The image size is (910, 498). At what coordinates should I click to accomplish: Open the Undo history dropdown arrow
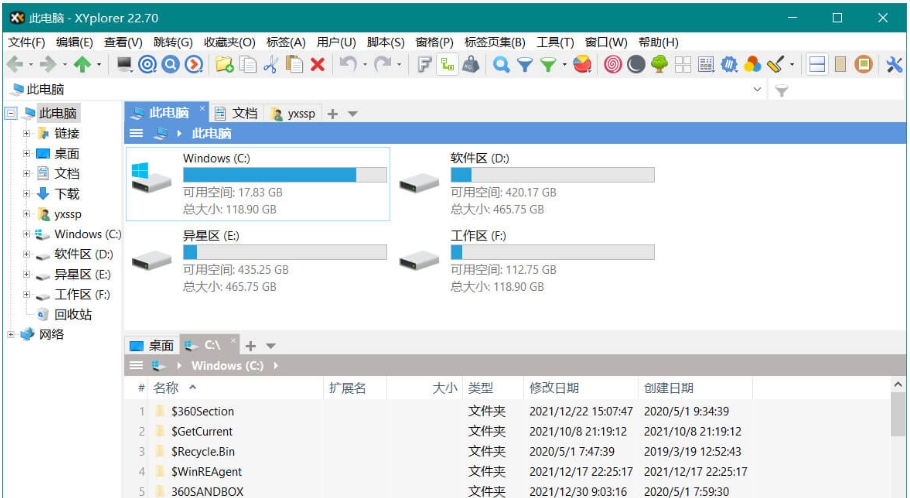(x=365, y=64)
